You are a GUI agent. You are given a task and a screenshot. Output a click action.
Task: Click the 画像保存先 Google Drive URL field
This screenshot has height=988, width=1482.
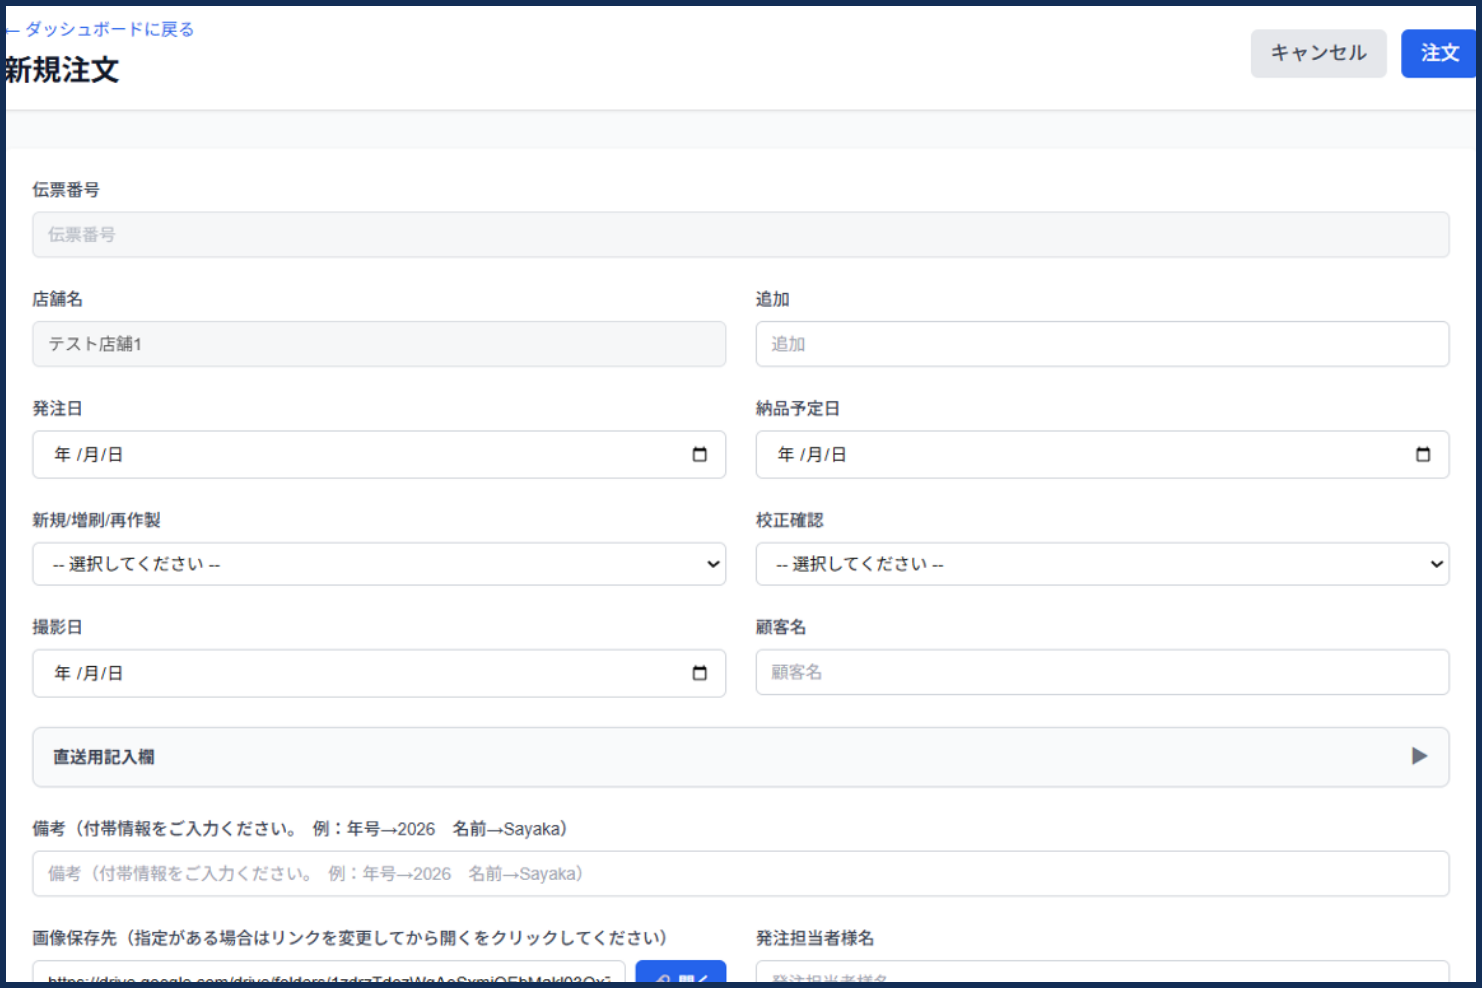[329, 975]
